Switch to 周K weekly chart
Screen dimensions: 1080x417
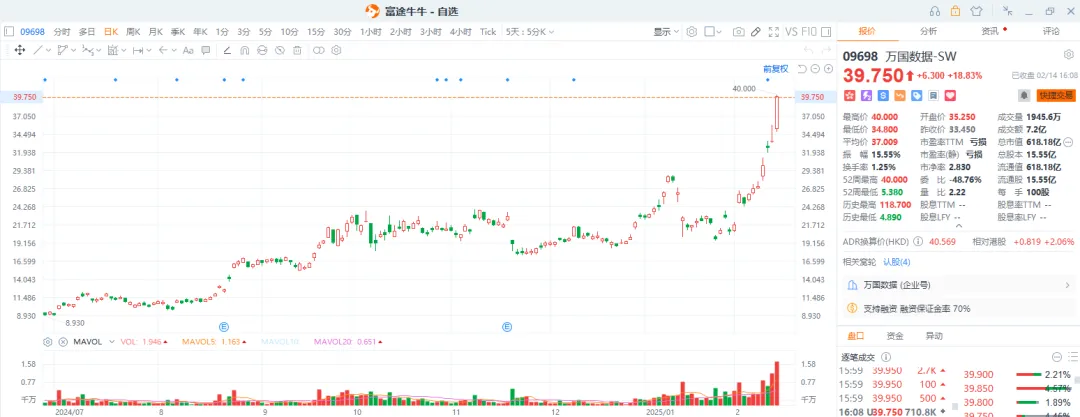pos(133,32)
